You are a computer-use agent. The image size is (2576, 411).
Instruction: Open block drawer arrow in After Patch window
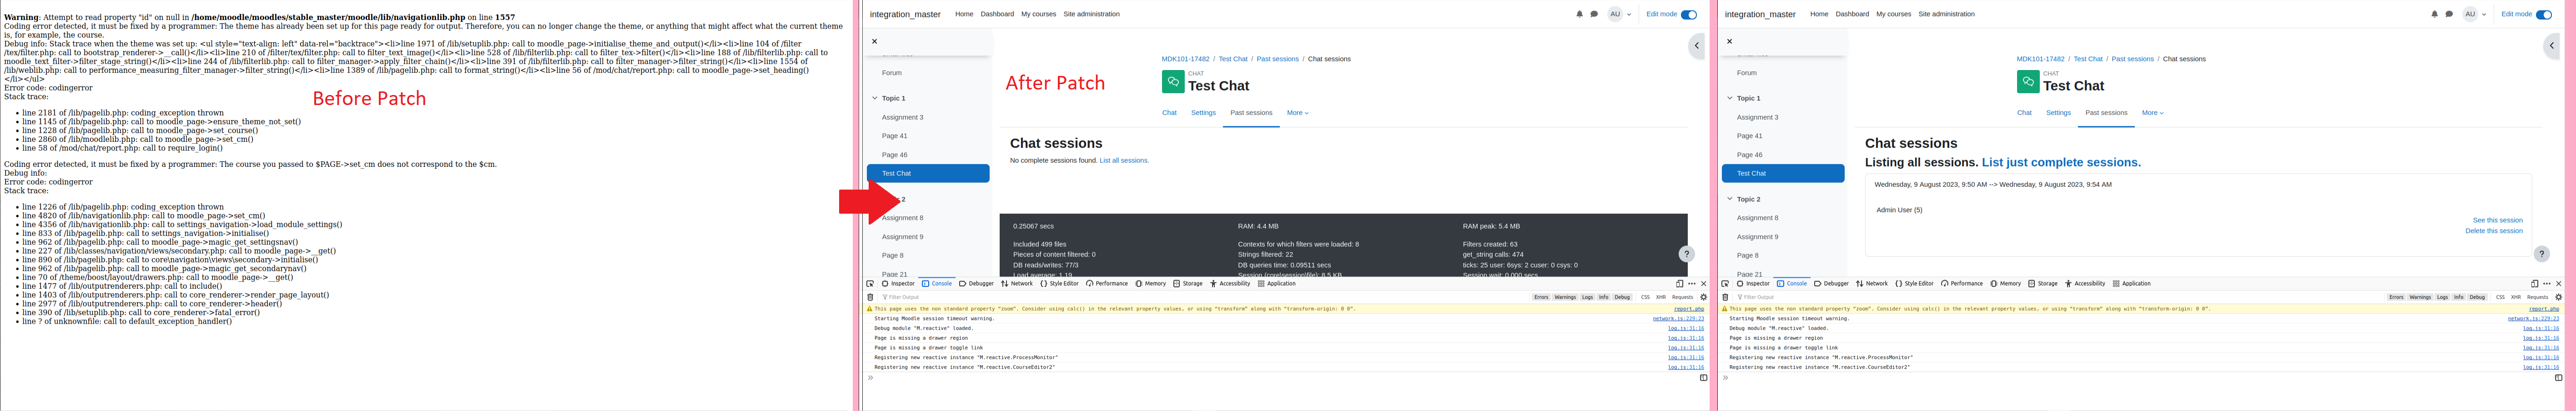[x=1697, y=45]
